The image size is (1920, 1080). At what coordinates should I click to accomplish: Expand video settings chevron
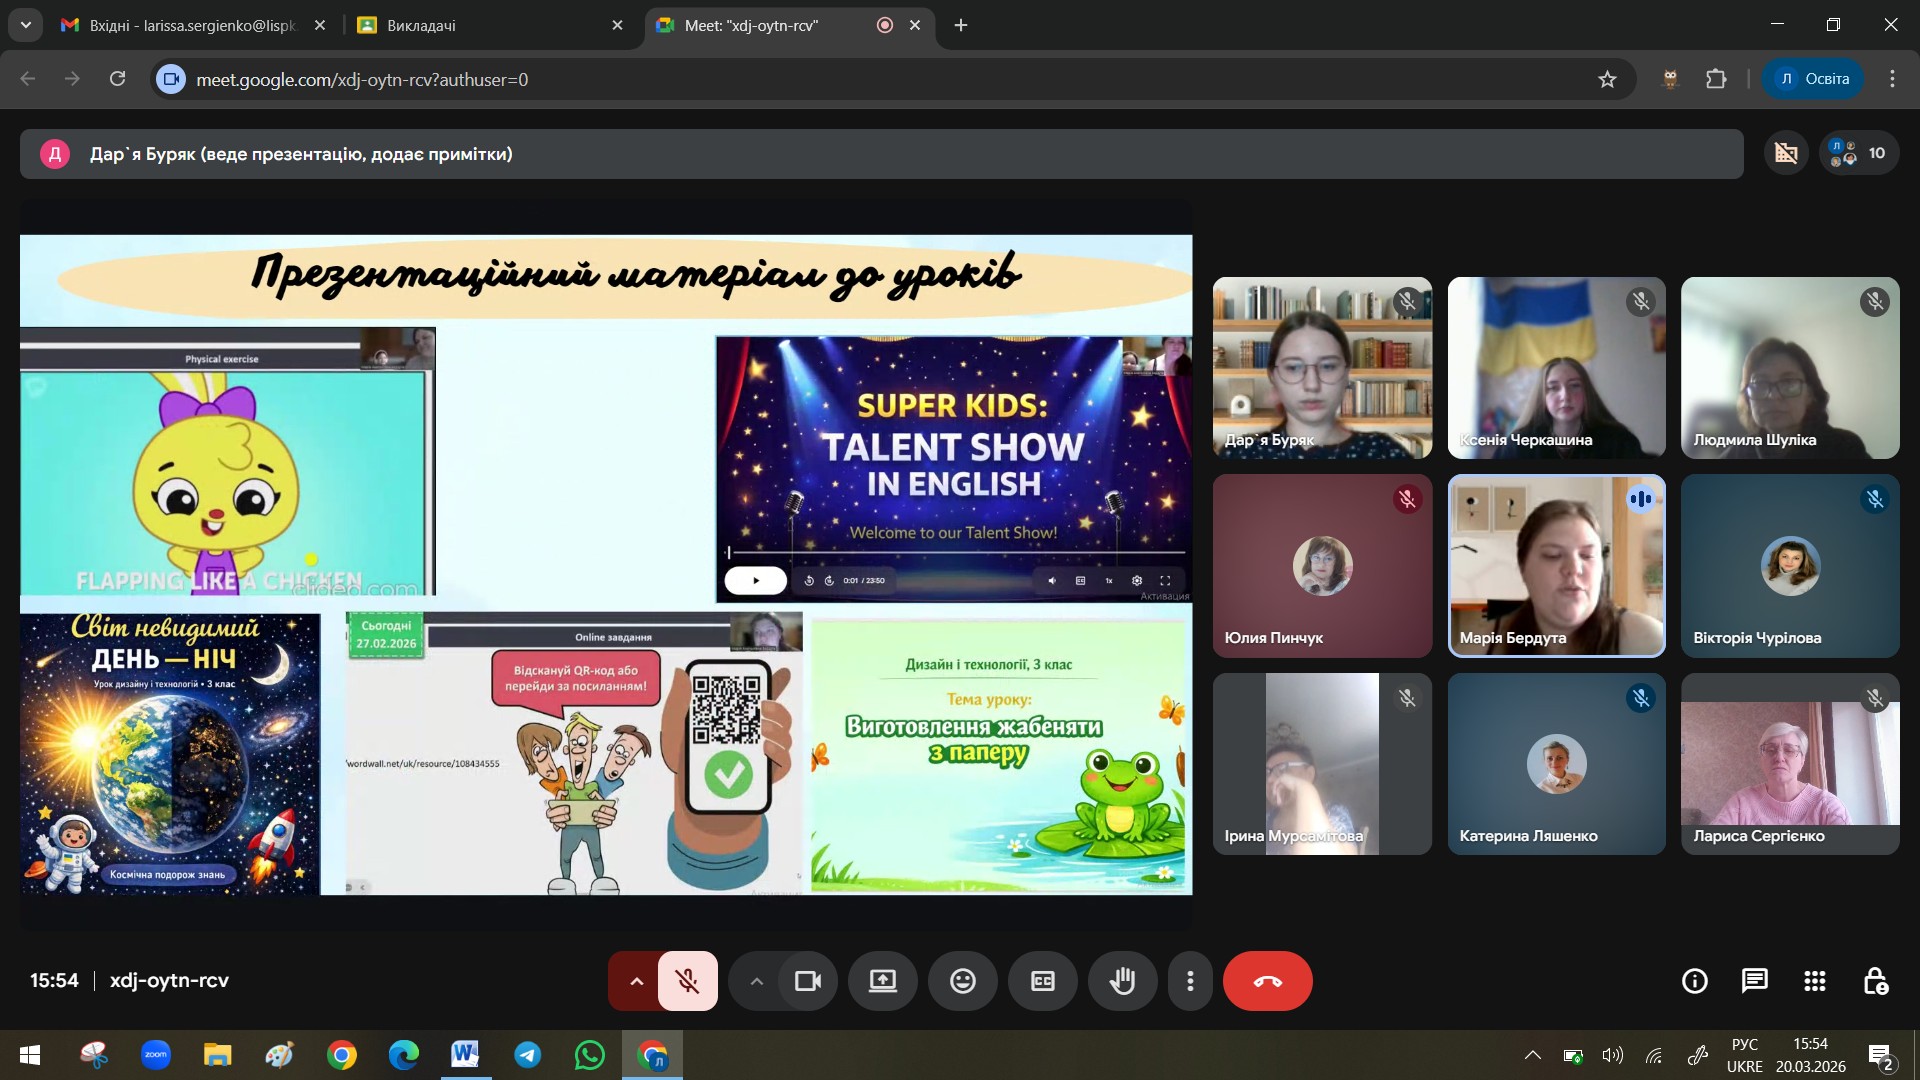coord(757,981)
